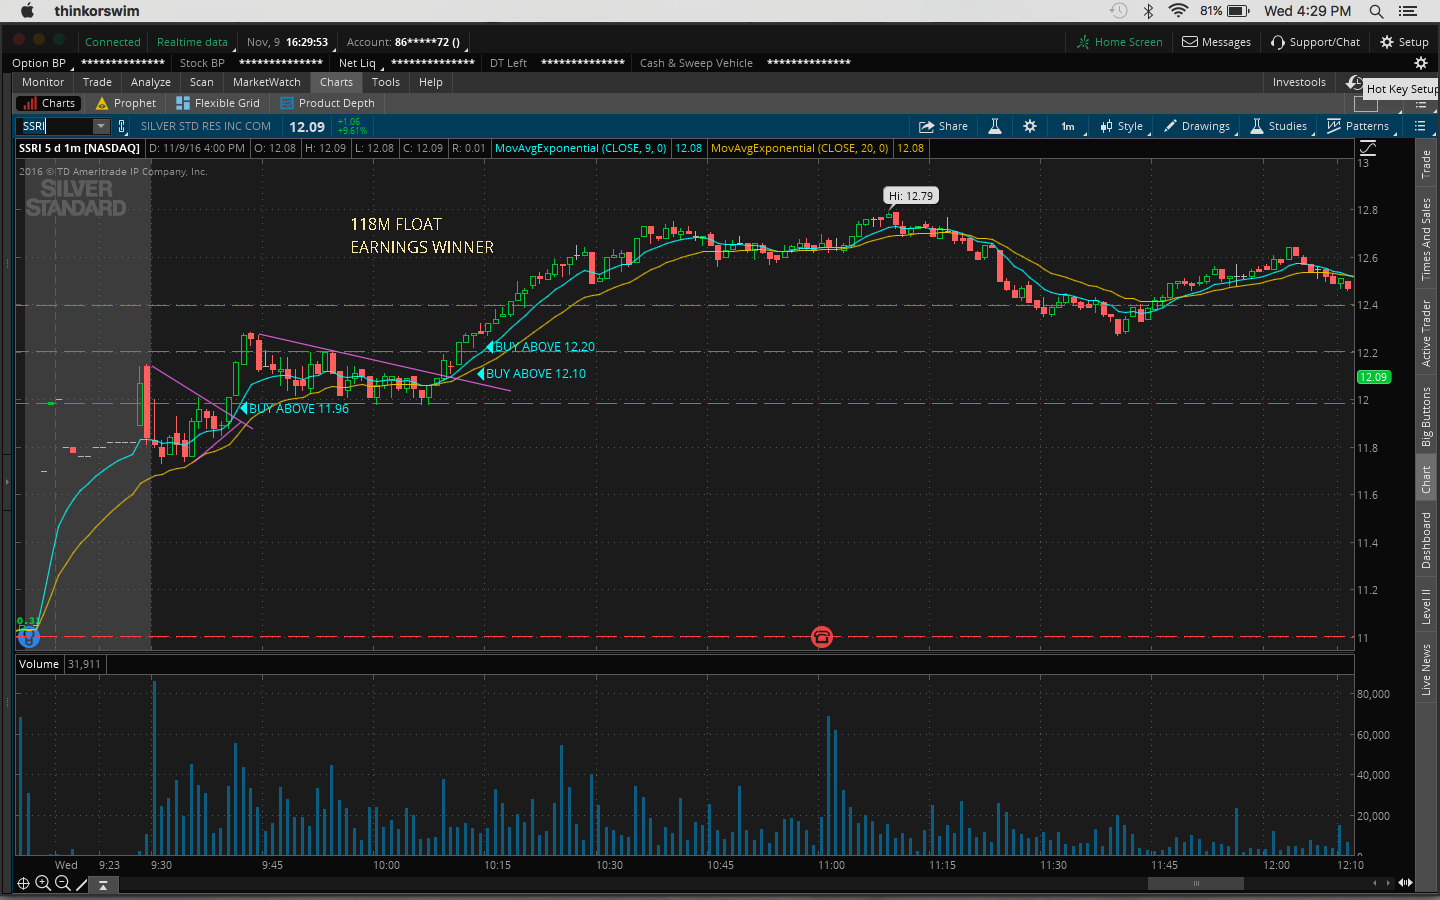Switch to the Scan tab
Screen dimensions: 1440x900
click(202, 82)
